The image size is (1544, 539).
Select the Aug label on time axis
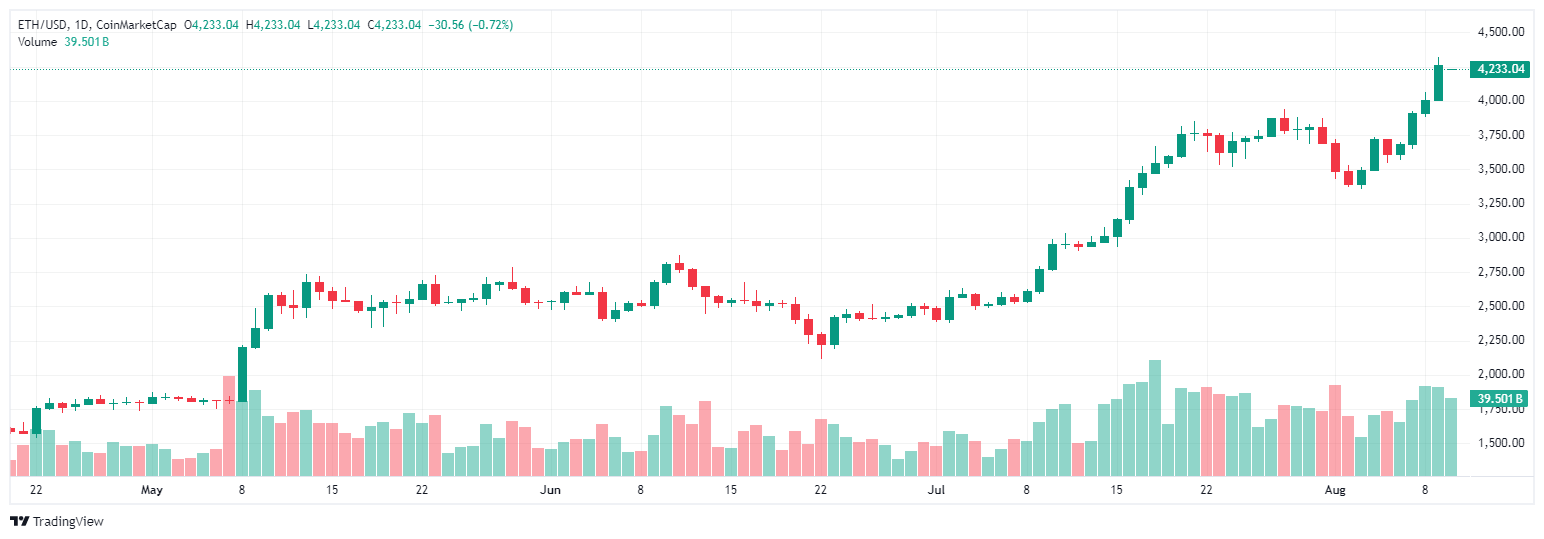click(1332, 490)
